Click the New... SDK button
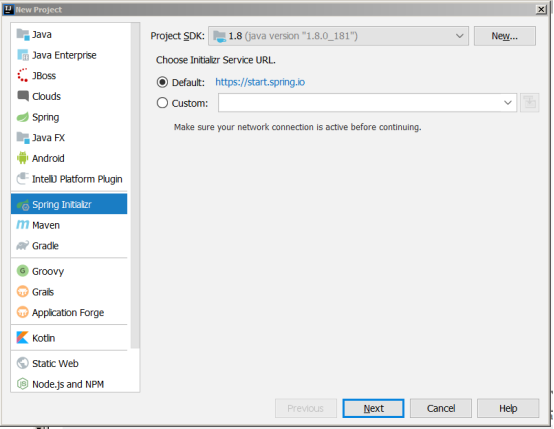The height and width of the screenshot is (429, 554). point(505,36)
